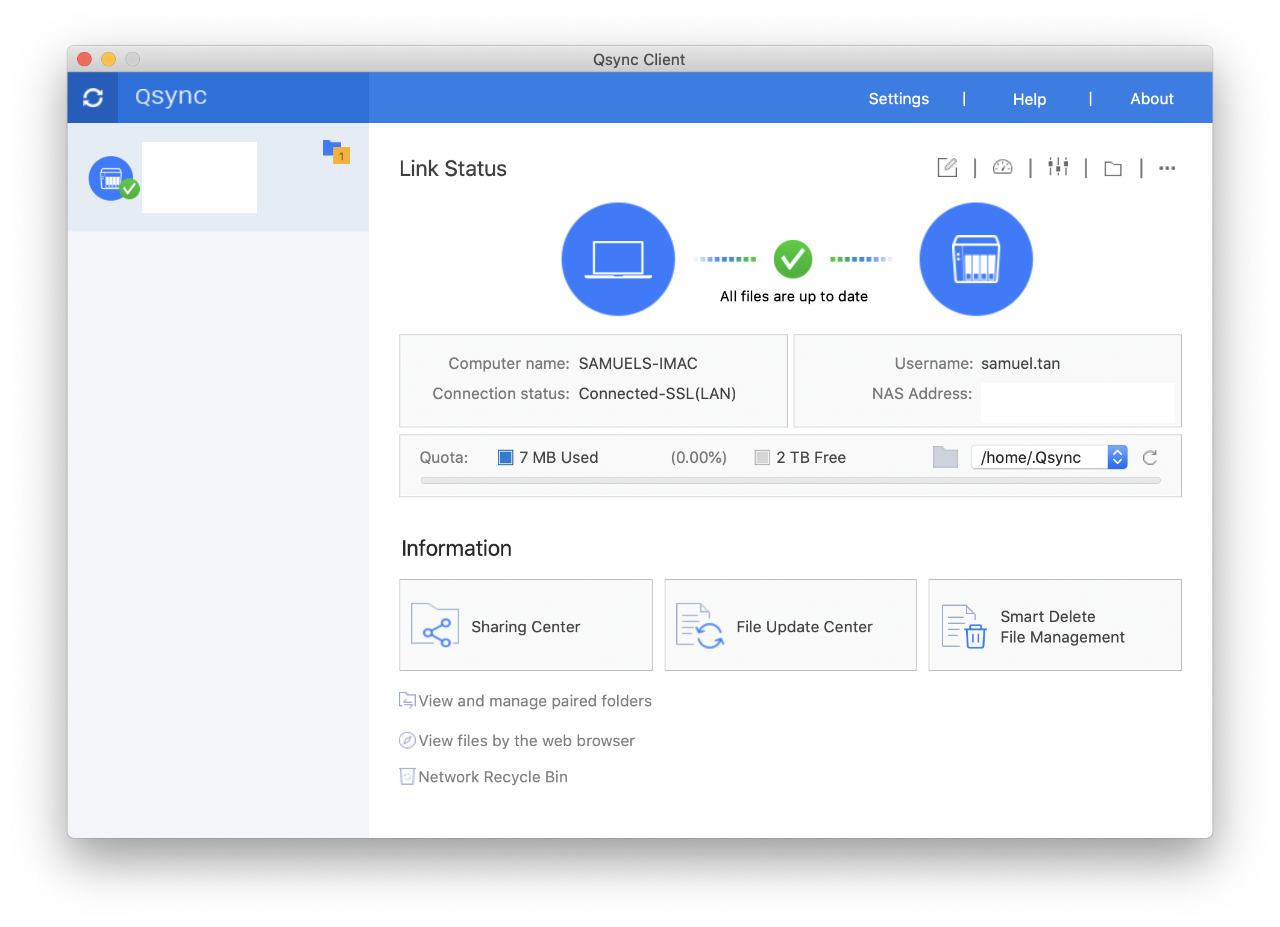Select the paired NAS device icon in sidebar
Screen dimensions: 1280x927
tap(112, 179)
